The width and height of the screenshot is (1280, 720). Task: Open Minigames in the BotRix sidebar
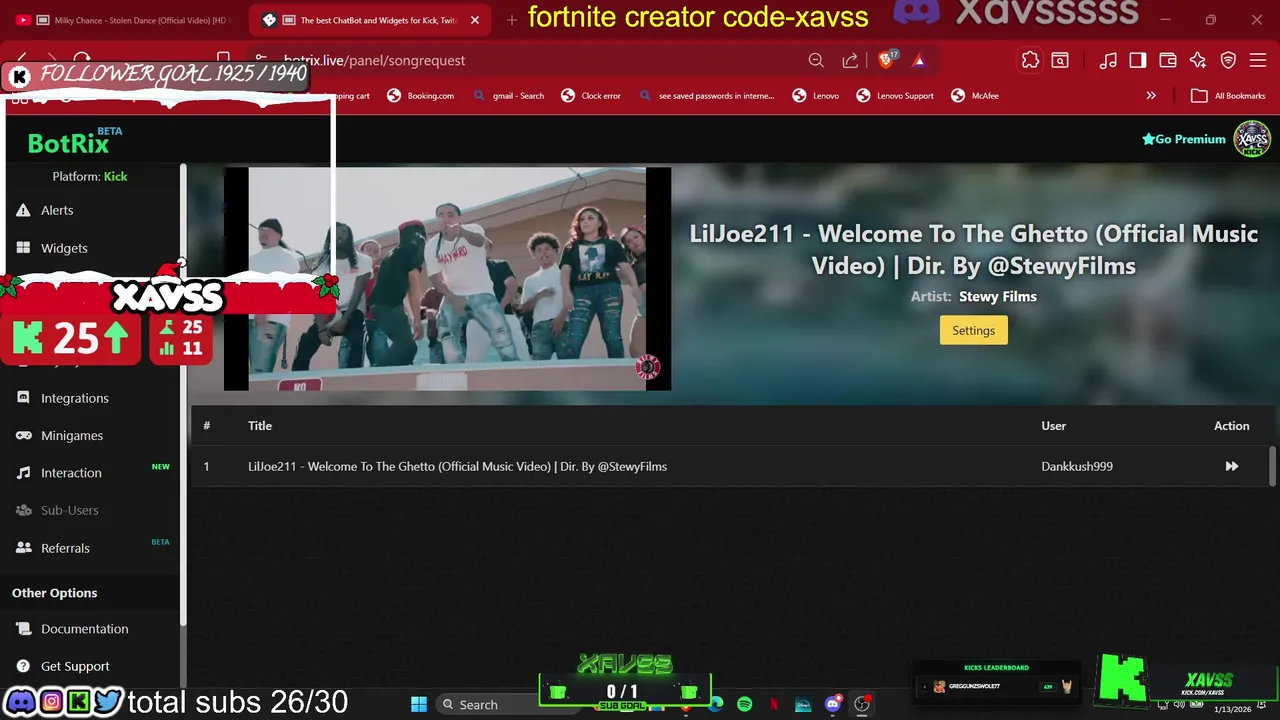click(x=72, y=435)
